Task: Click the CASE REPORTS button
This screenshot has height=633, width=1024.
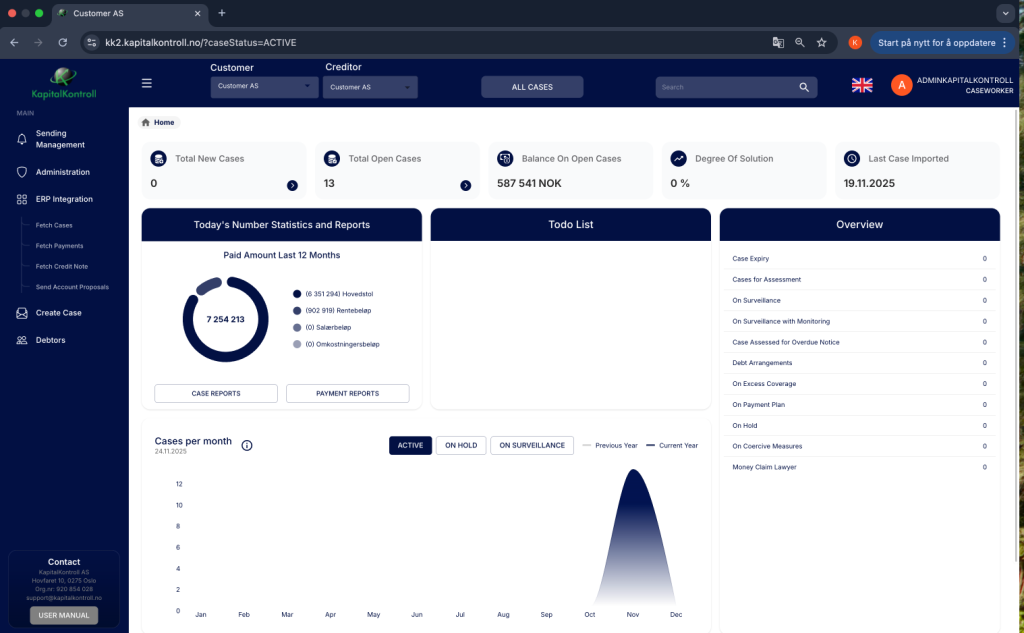Action: coord(216,393)
